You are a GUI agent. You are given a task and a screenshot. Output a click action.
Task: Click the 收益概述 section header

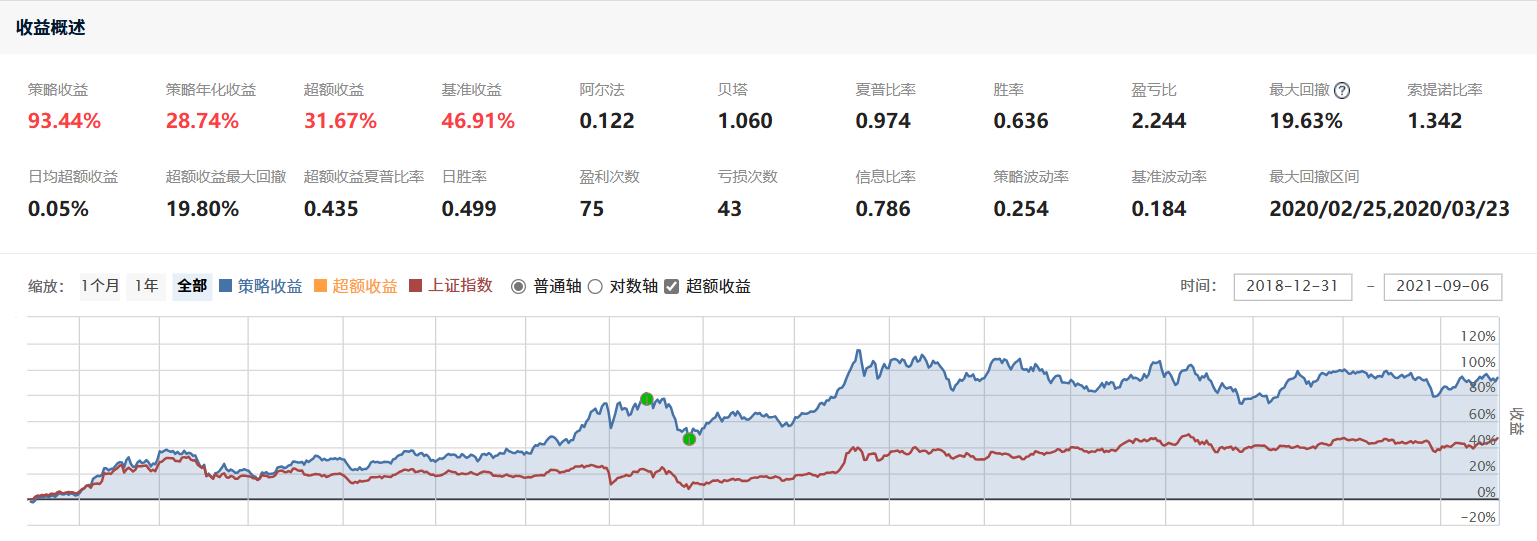pos(51,28)
